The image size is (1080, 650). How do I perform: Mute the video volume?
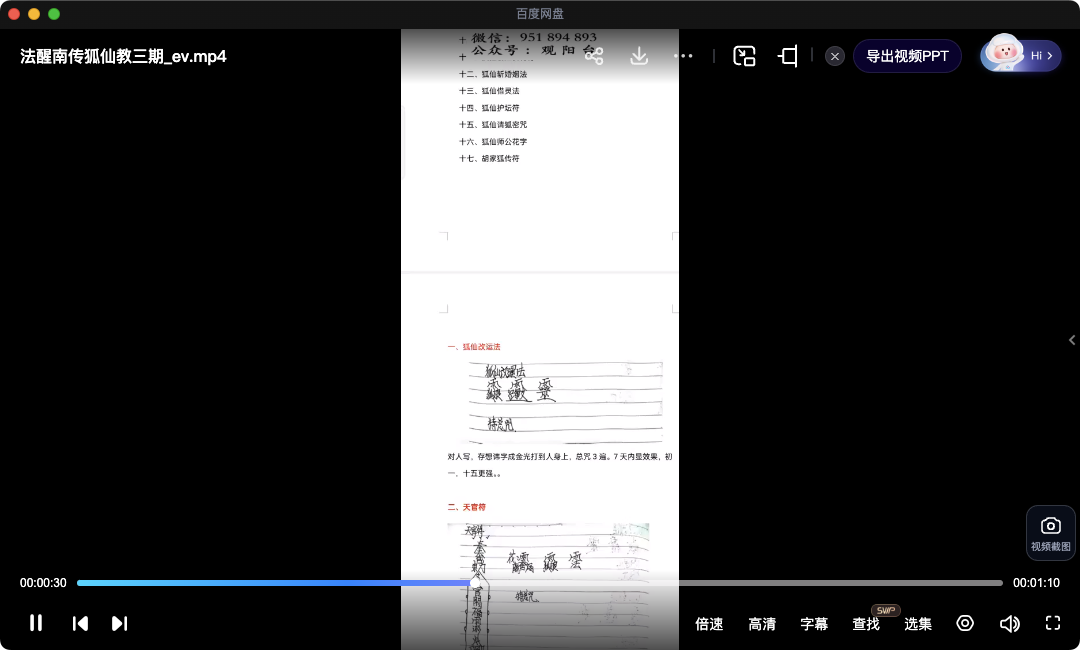pyautogui.click(x=1009, y=624)
